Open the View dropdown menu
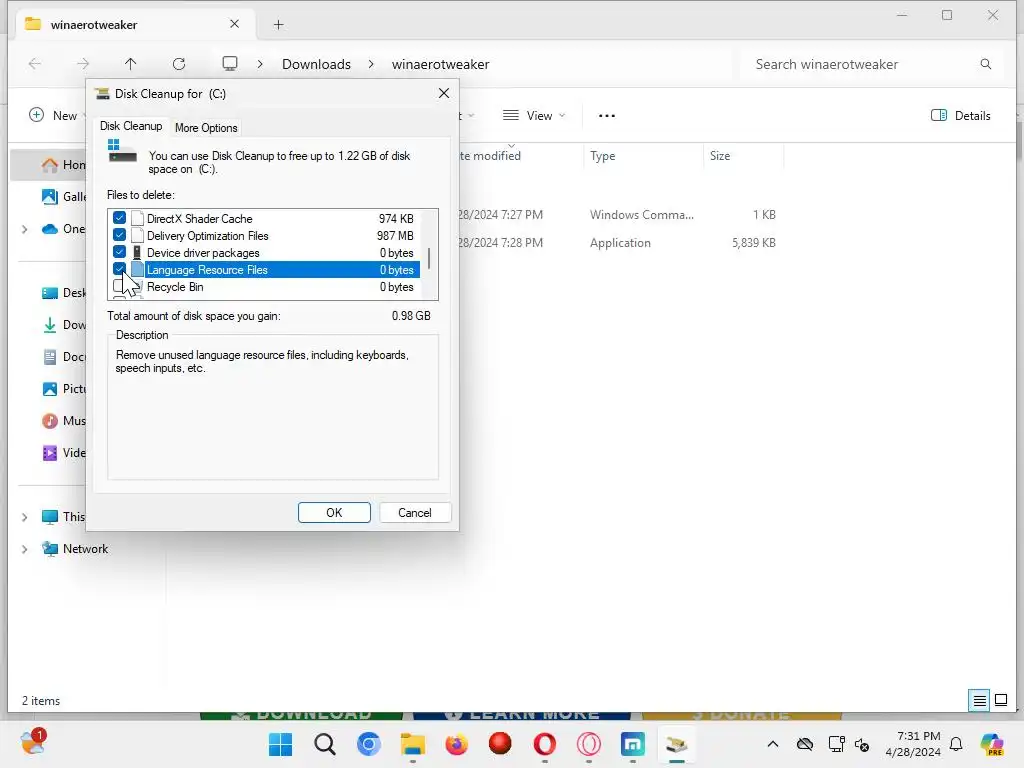Image resolution: width=1024 pixels, height=768 pixels. point(534,116)
